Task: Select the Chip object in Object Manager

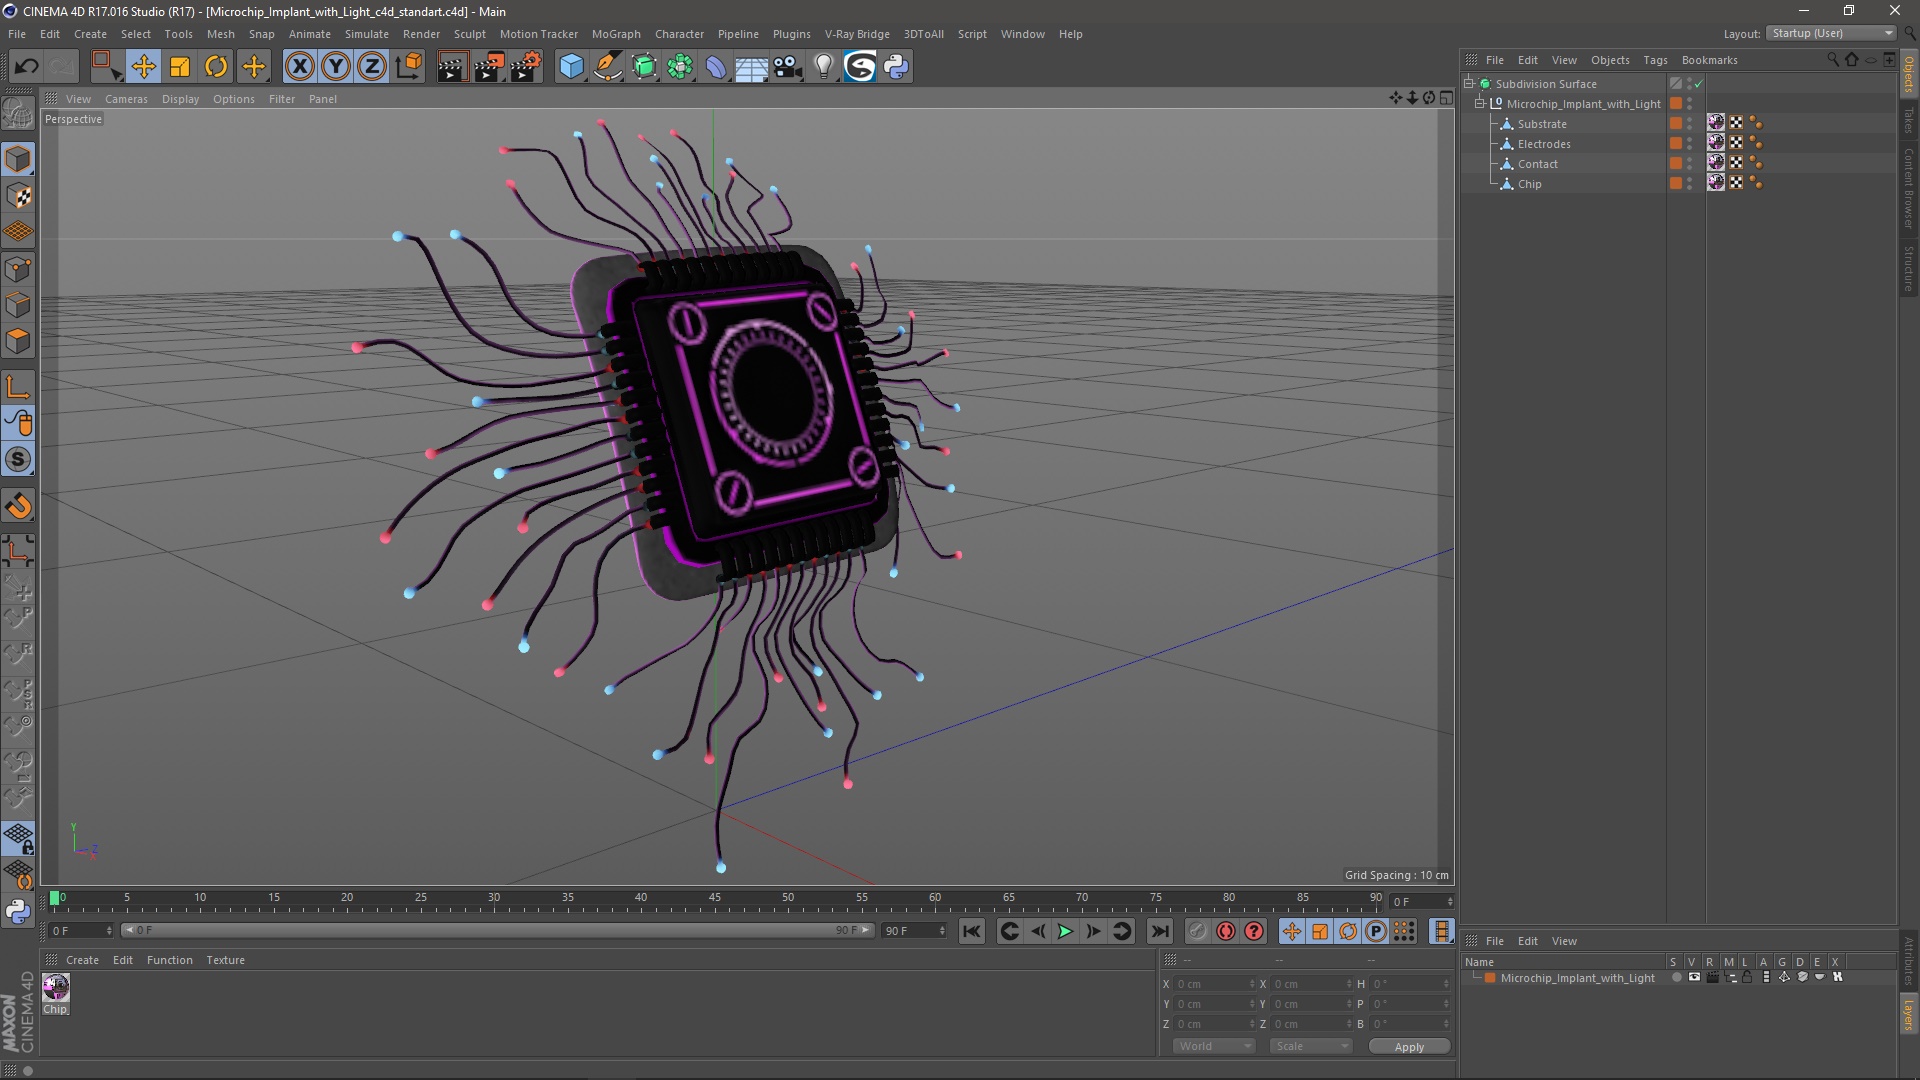Action: [x=1530, y=184]
